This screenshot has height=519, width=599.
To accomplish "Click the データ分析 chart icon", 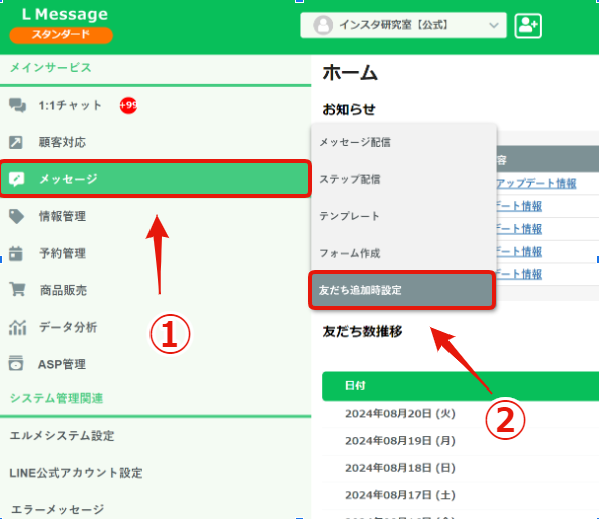I will [18, 327].
